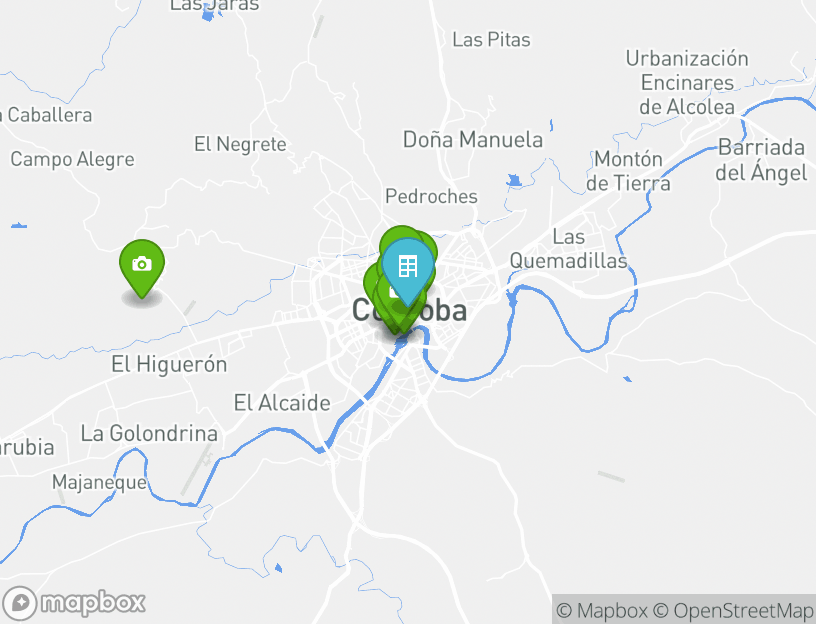Click the Mapbox compass logo icon
This screenshot has height=624, width=816.
pos(20,603)
